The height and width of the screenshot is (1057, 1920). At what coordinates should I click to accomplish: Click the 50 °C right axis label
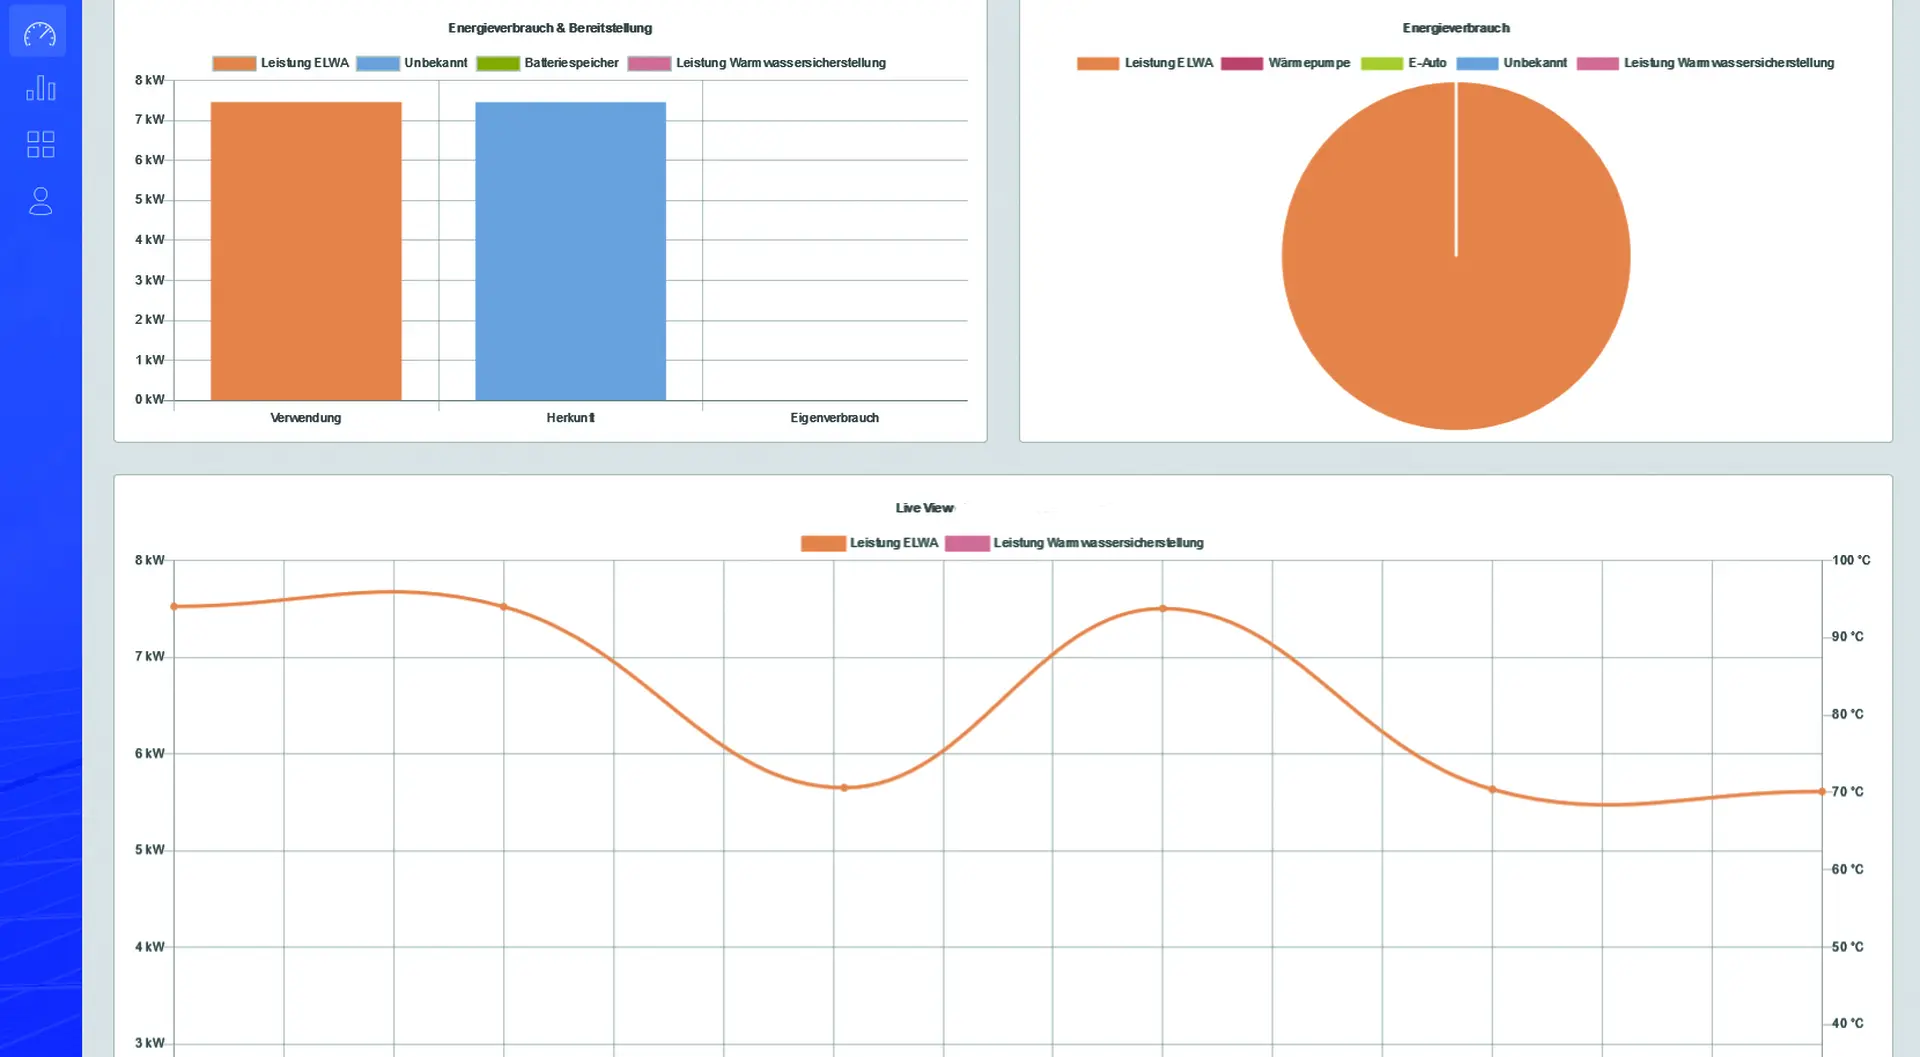click(x=1847, y=946)
